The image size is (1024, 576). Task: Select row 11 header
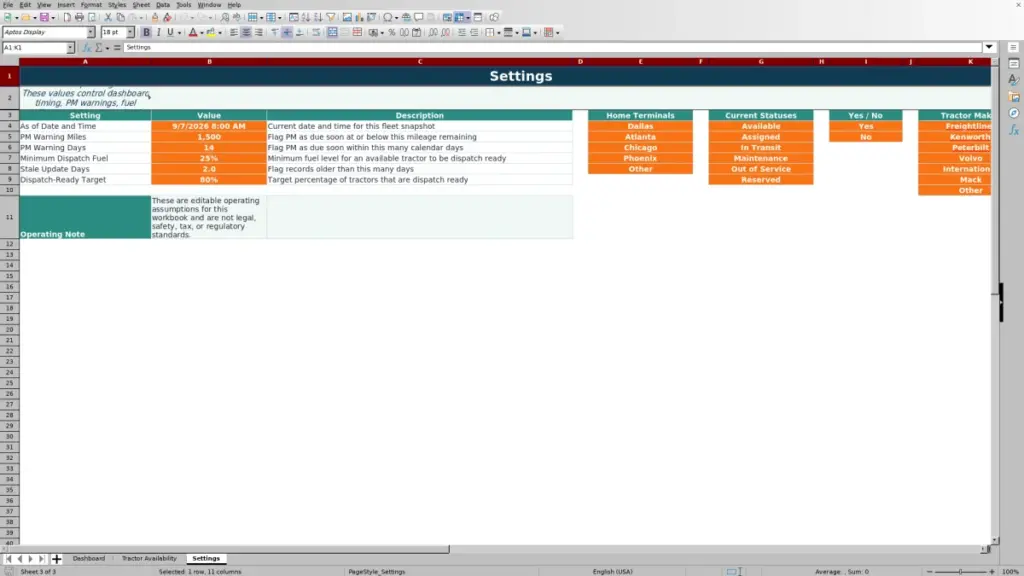click(x=9, y=217)
